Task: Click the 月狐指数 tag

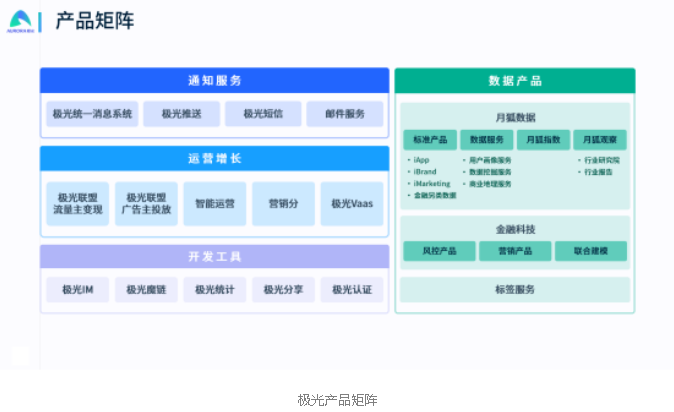Action: click(x=543, y=140)
